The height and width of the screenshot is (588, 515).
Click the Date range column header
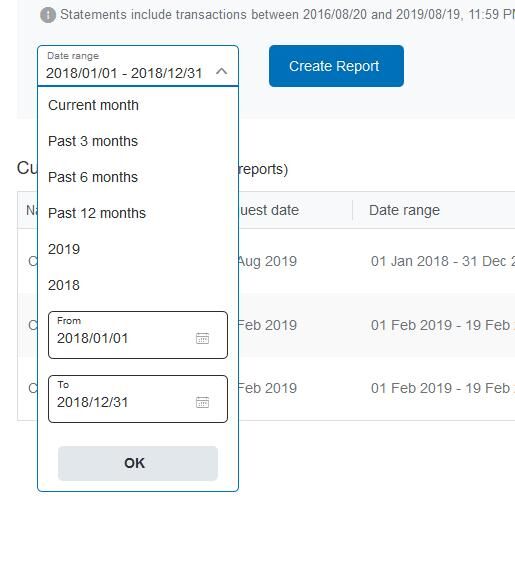[x=404, y=210]
